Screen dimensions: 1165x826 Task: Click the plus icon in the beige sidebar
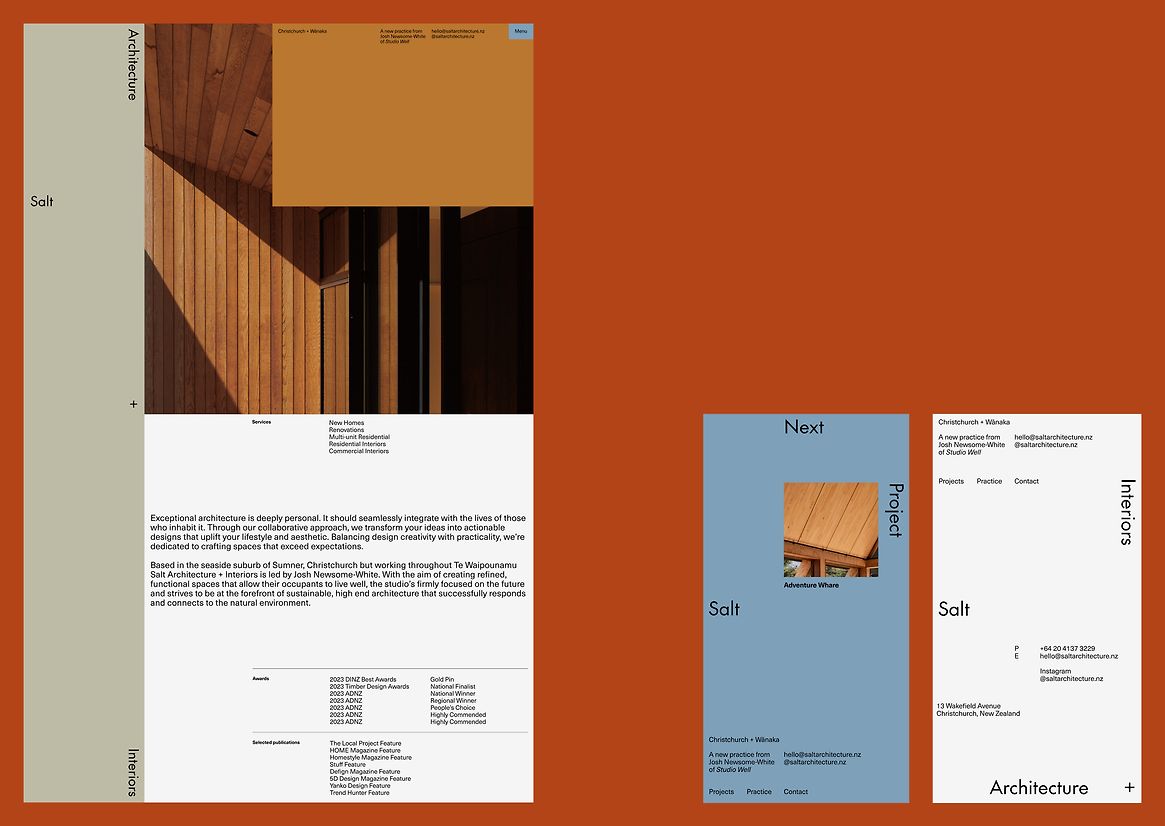pos(134,404)
